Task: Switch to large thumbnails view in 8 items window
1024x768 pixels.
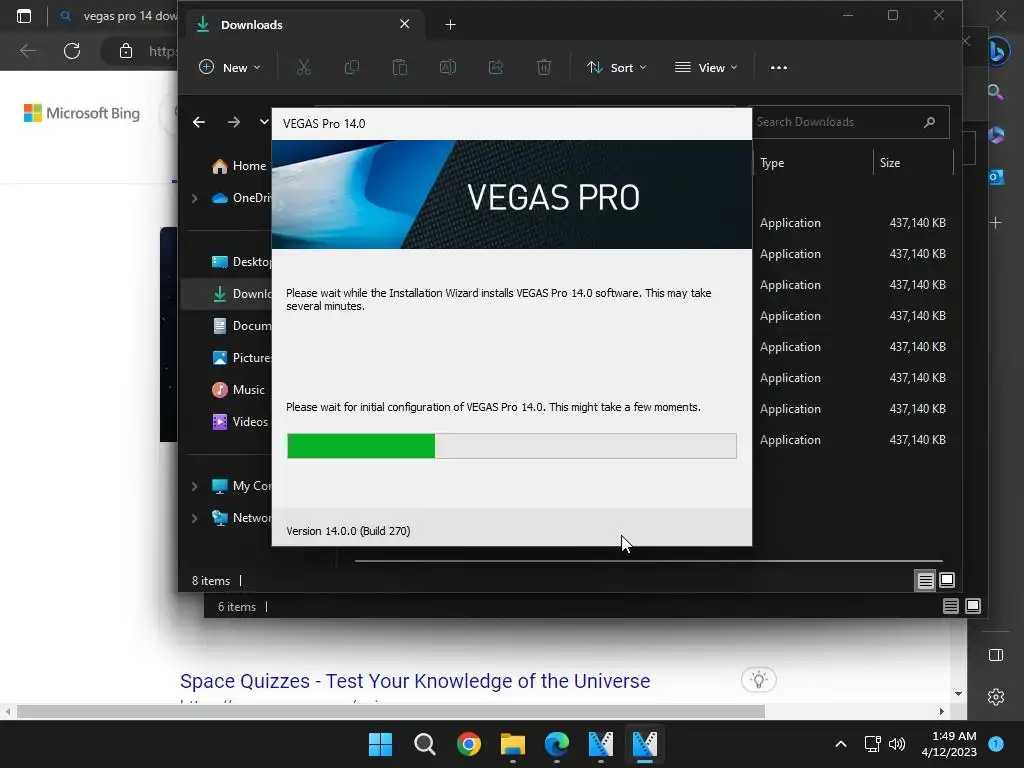Action: click(x=947, y=580)
